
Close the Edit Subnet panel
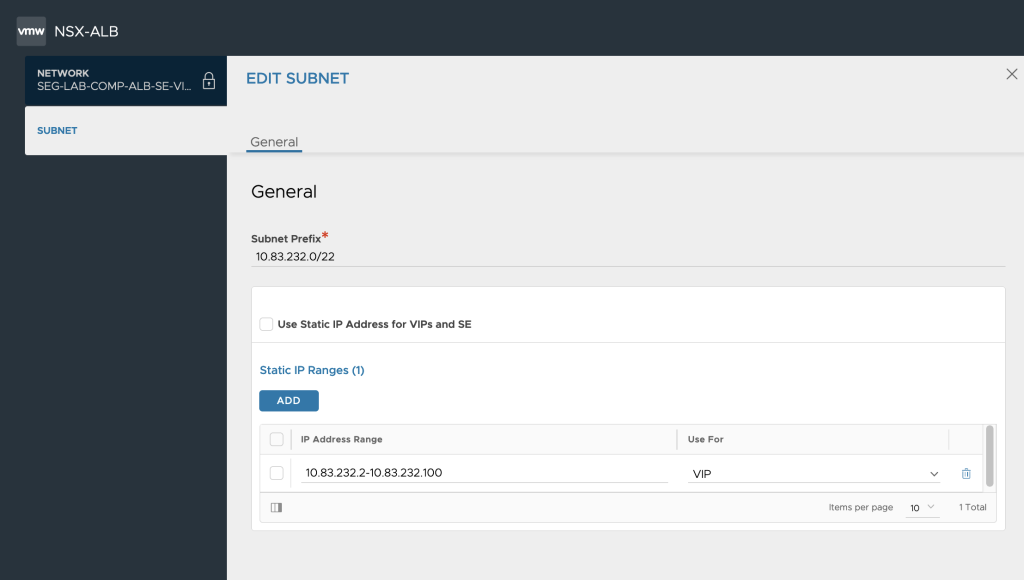(x=1012, y=74)
